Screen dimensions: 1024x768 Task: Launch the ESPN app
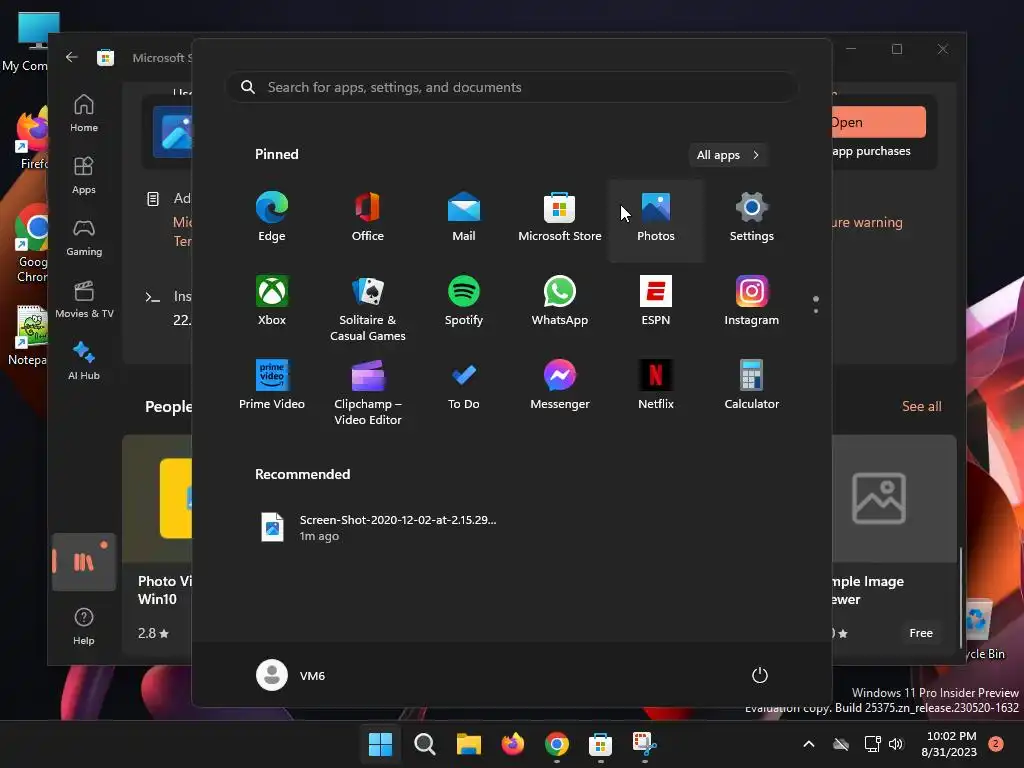(x=656, y=302)
